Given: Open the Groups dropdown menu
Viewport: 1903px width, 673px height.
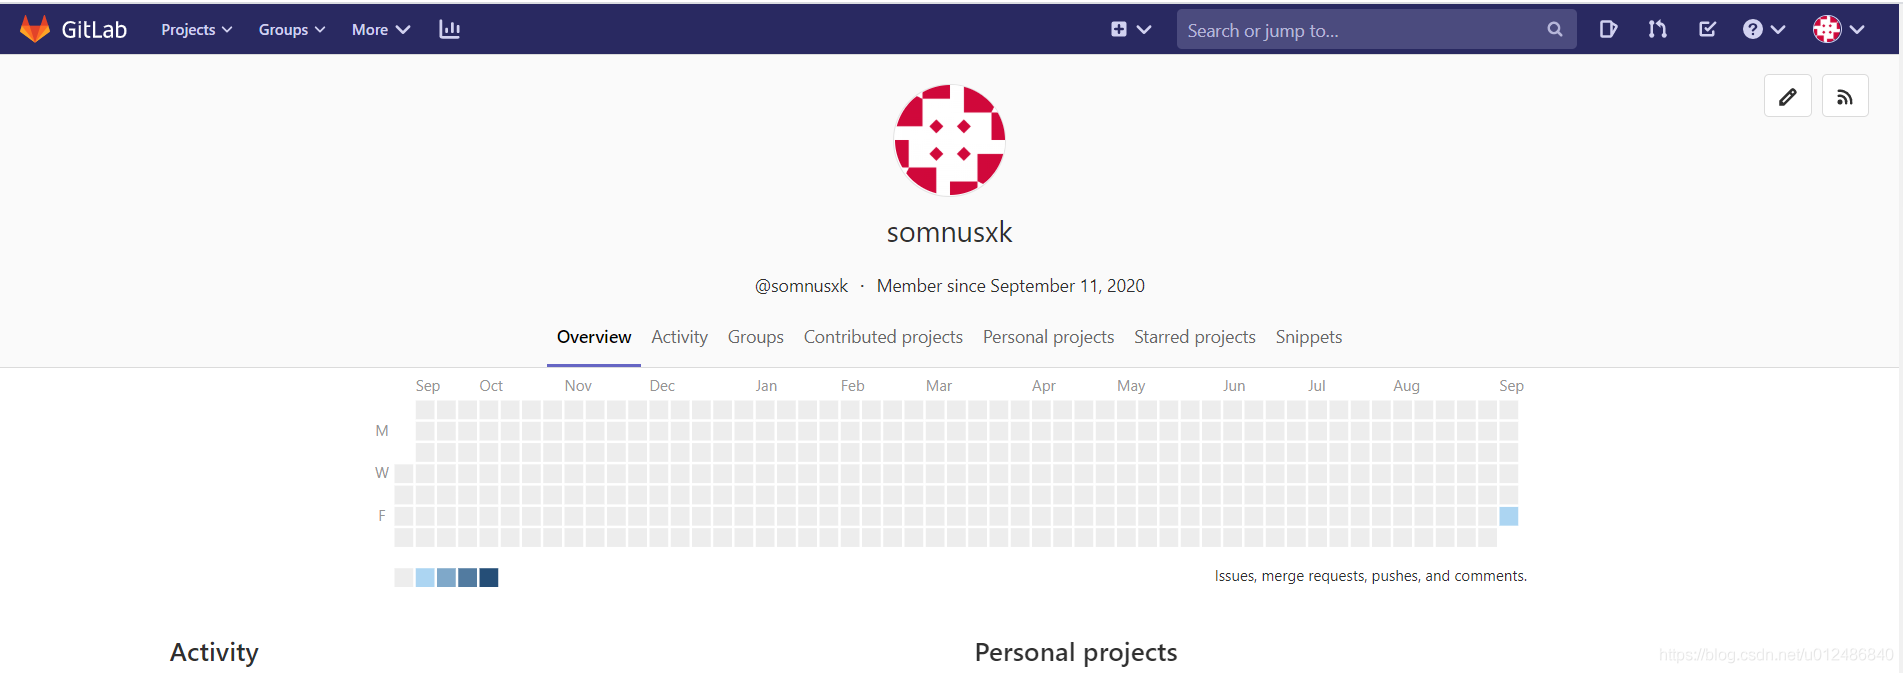Looking at the screenshot, I should point(292,30).
